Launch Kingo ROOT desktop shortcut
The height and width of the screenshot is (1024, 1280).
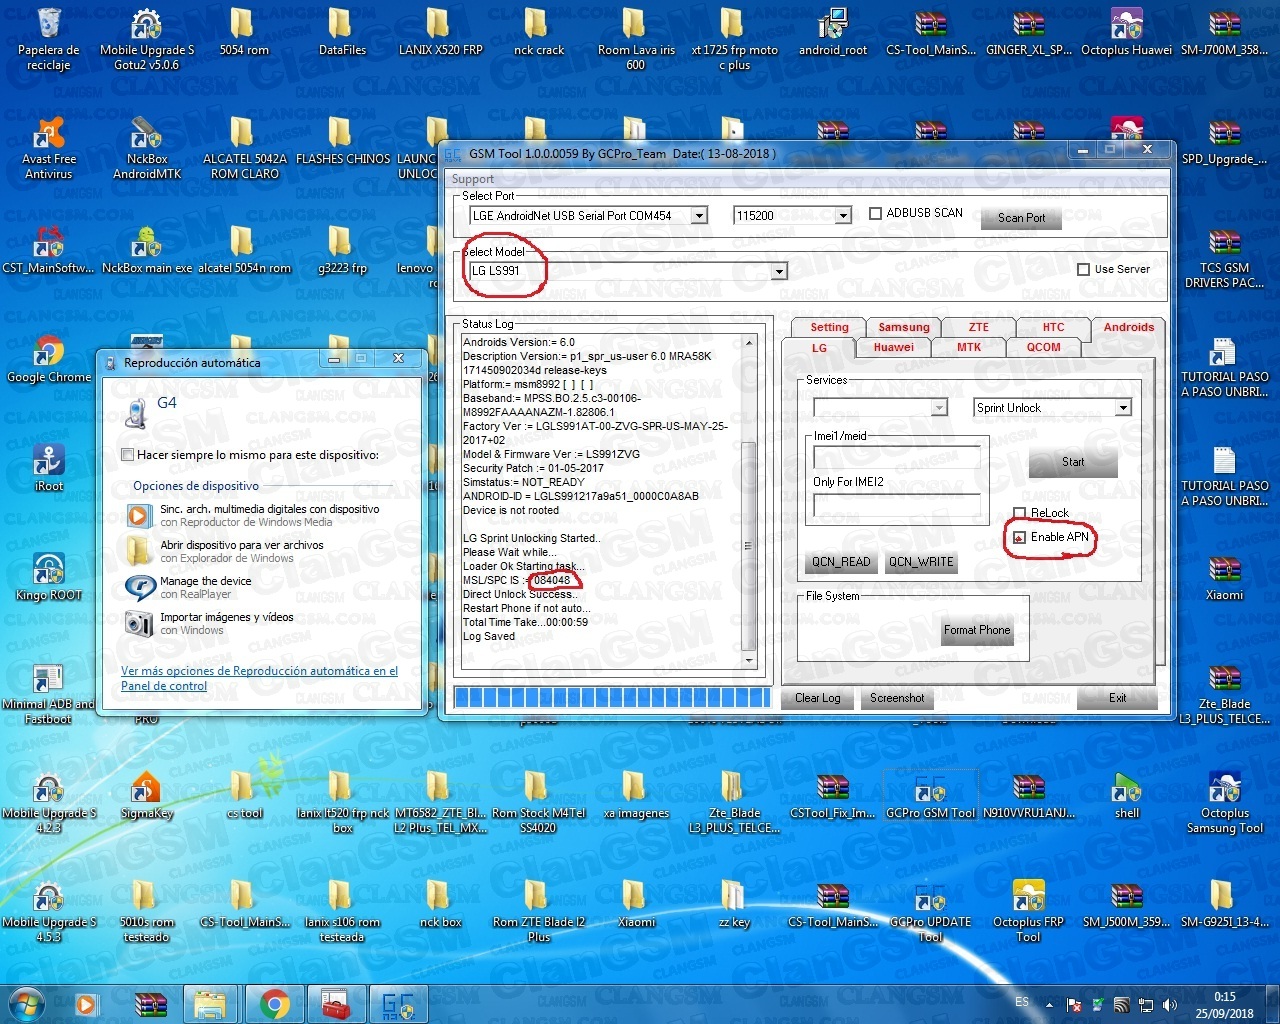coord(48,577)
